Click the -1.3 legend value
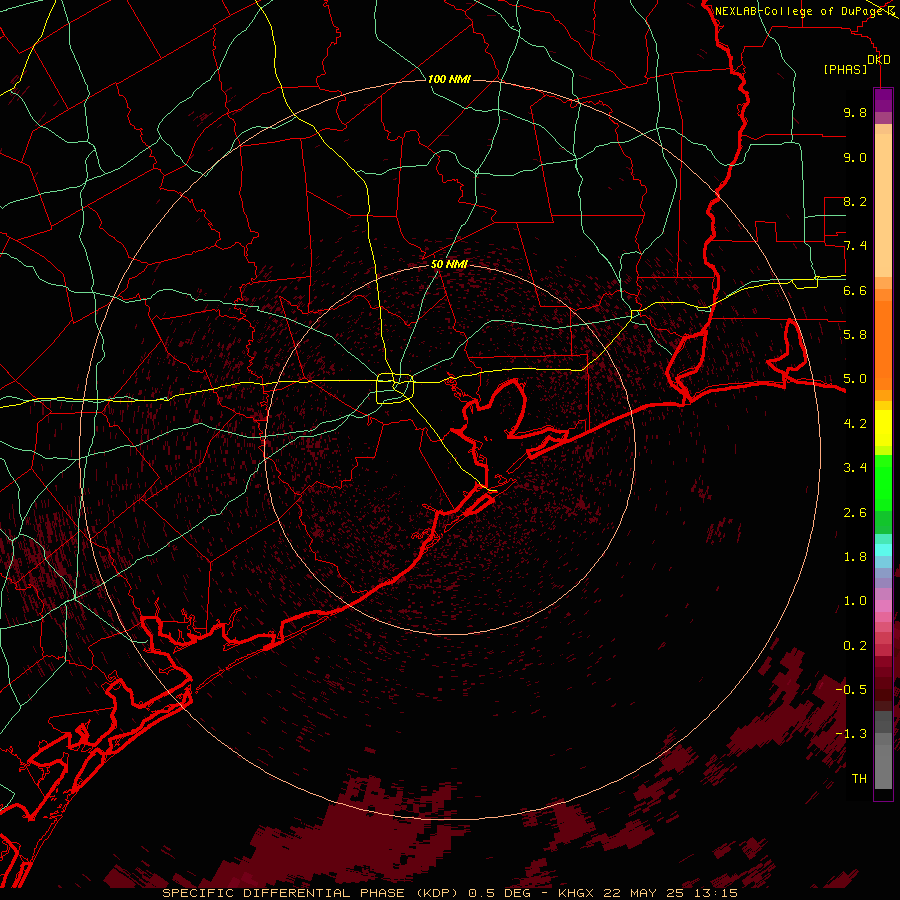This screenshot has width=900, height=900. tap(851, 734)
